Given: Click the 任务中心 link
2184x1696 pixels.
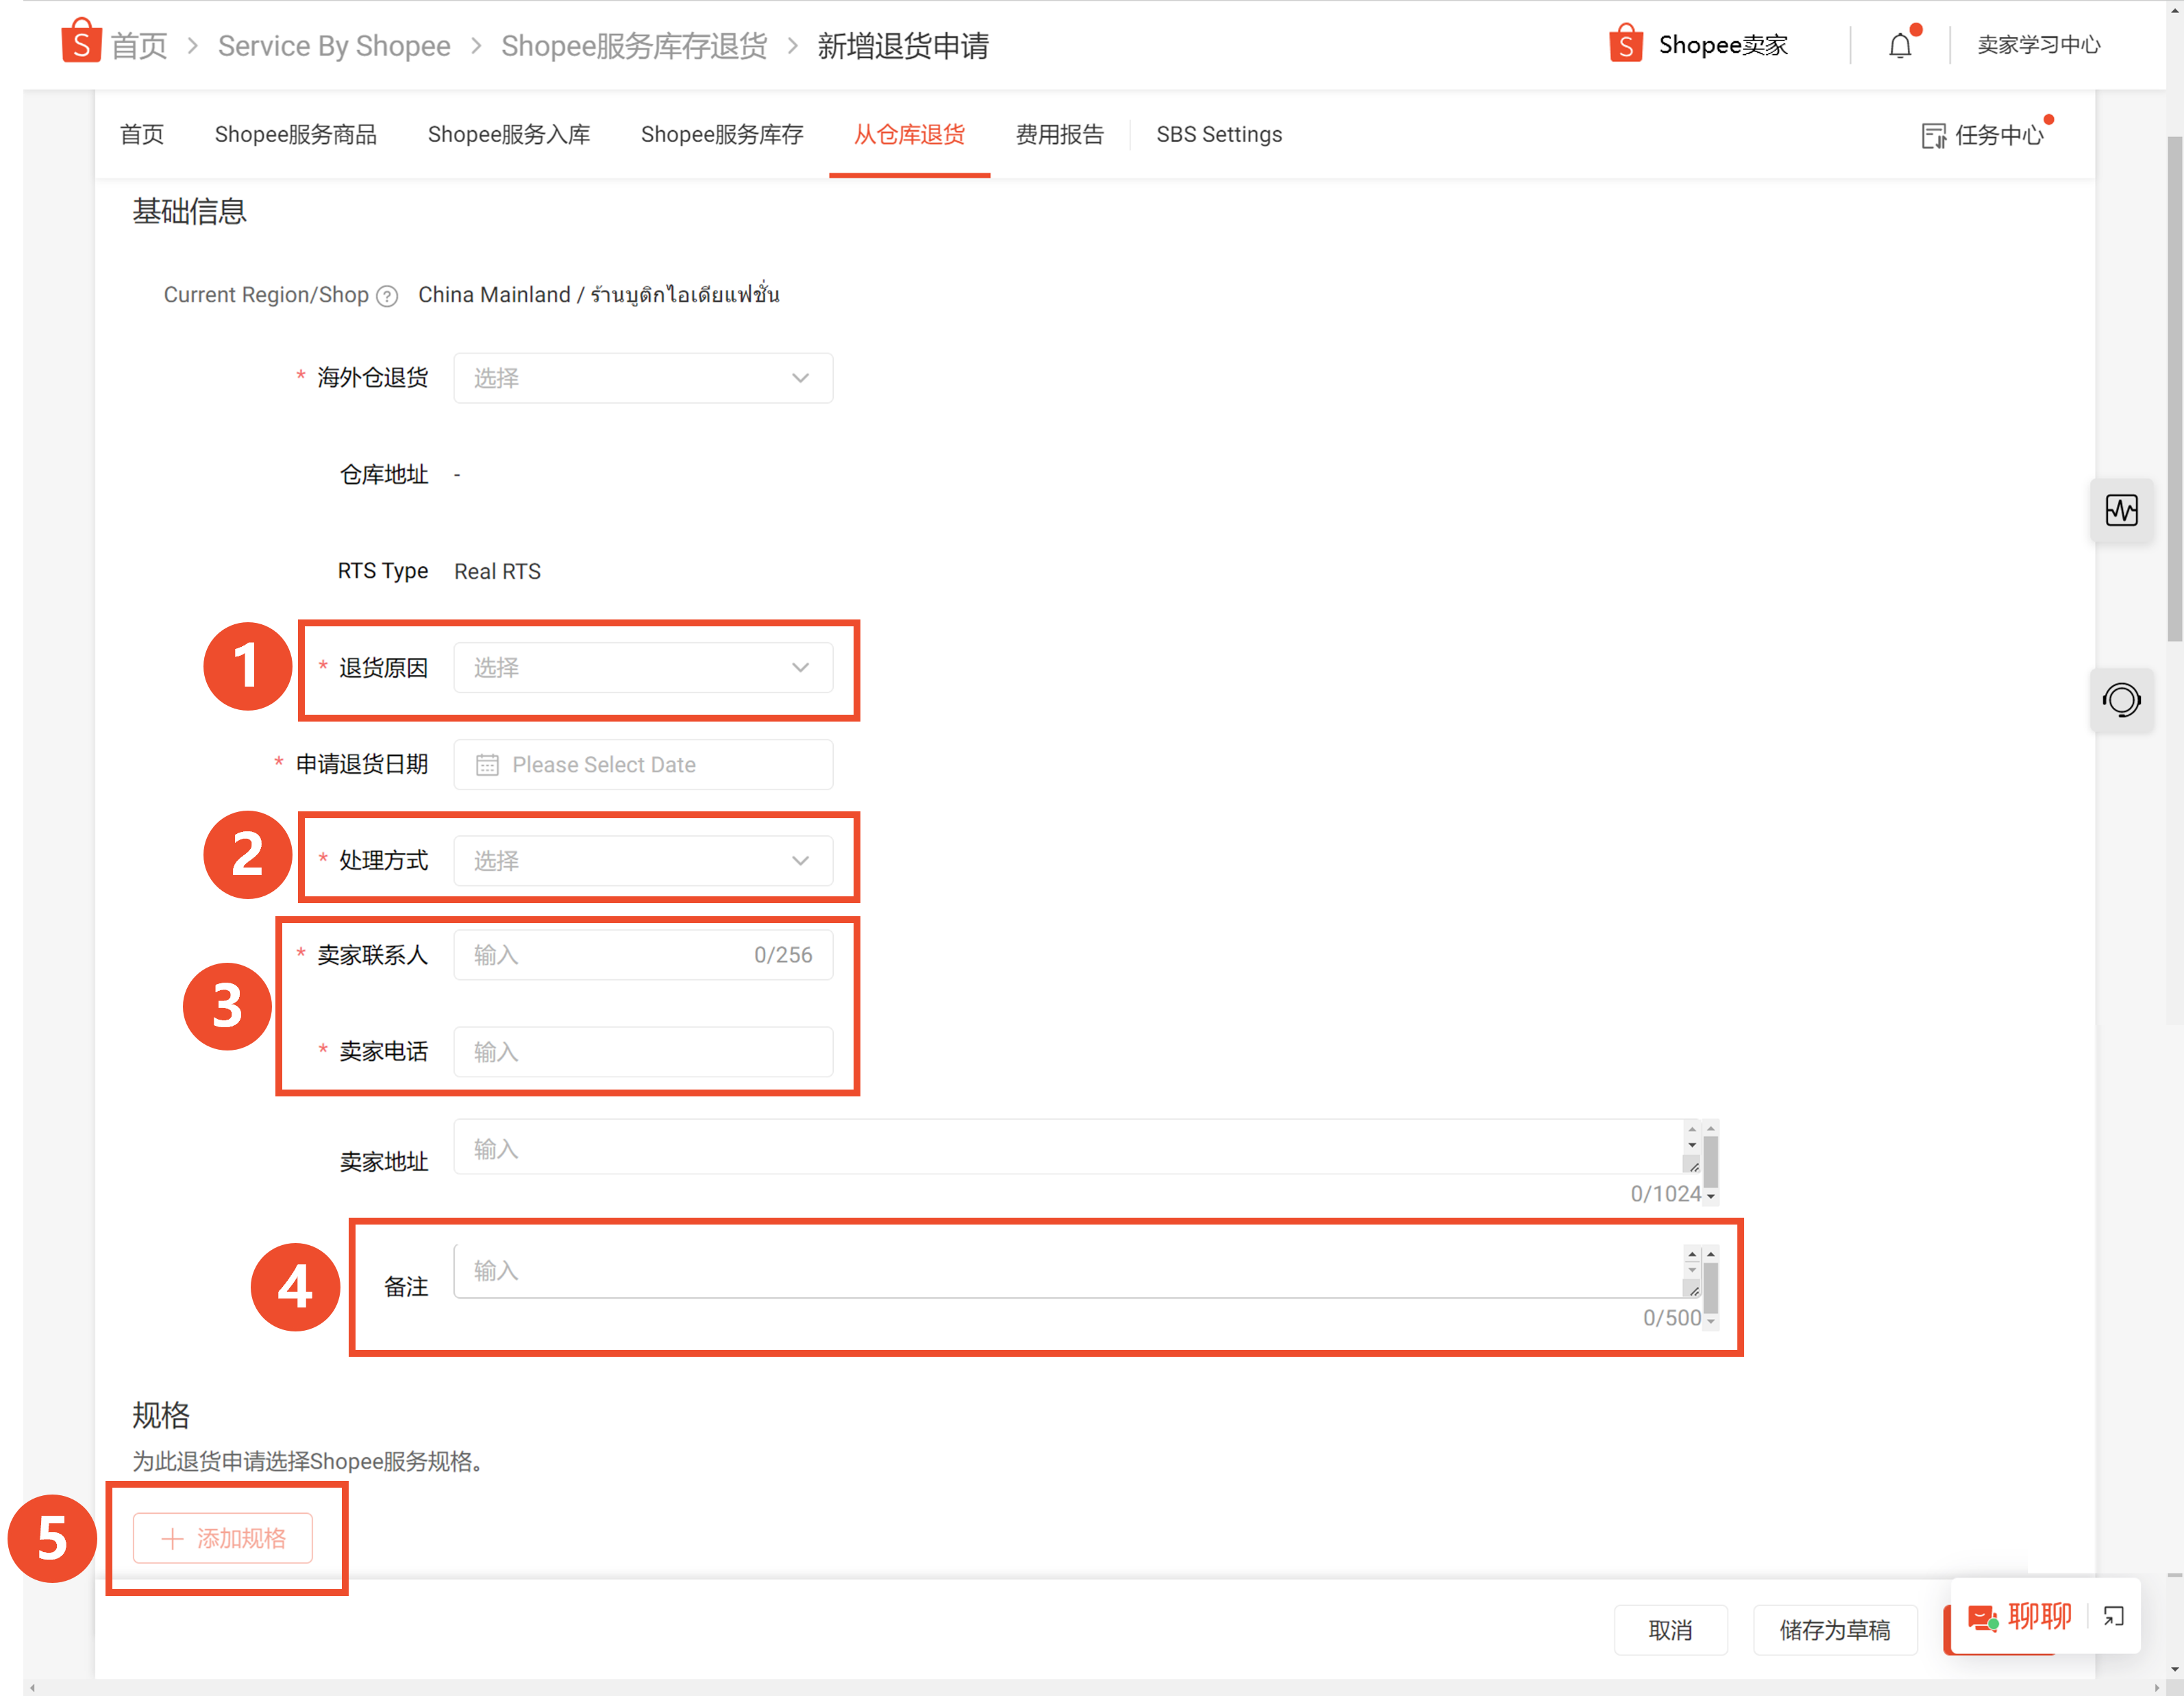Looking at the screenshot, I should [1999, 135].
